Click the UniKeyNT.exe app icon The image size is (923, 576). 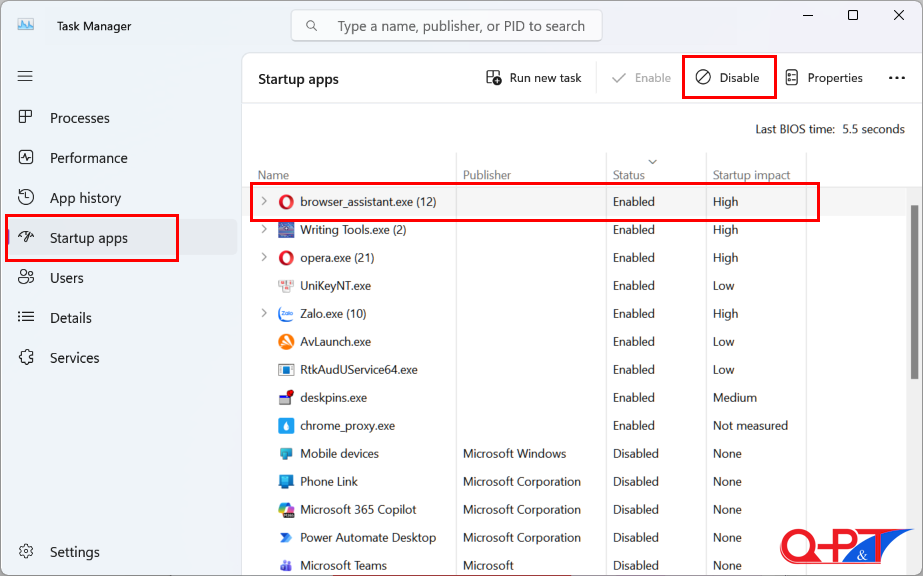coord(286,286)
